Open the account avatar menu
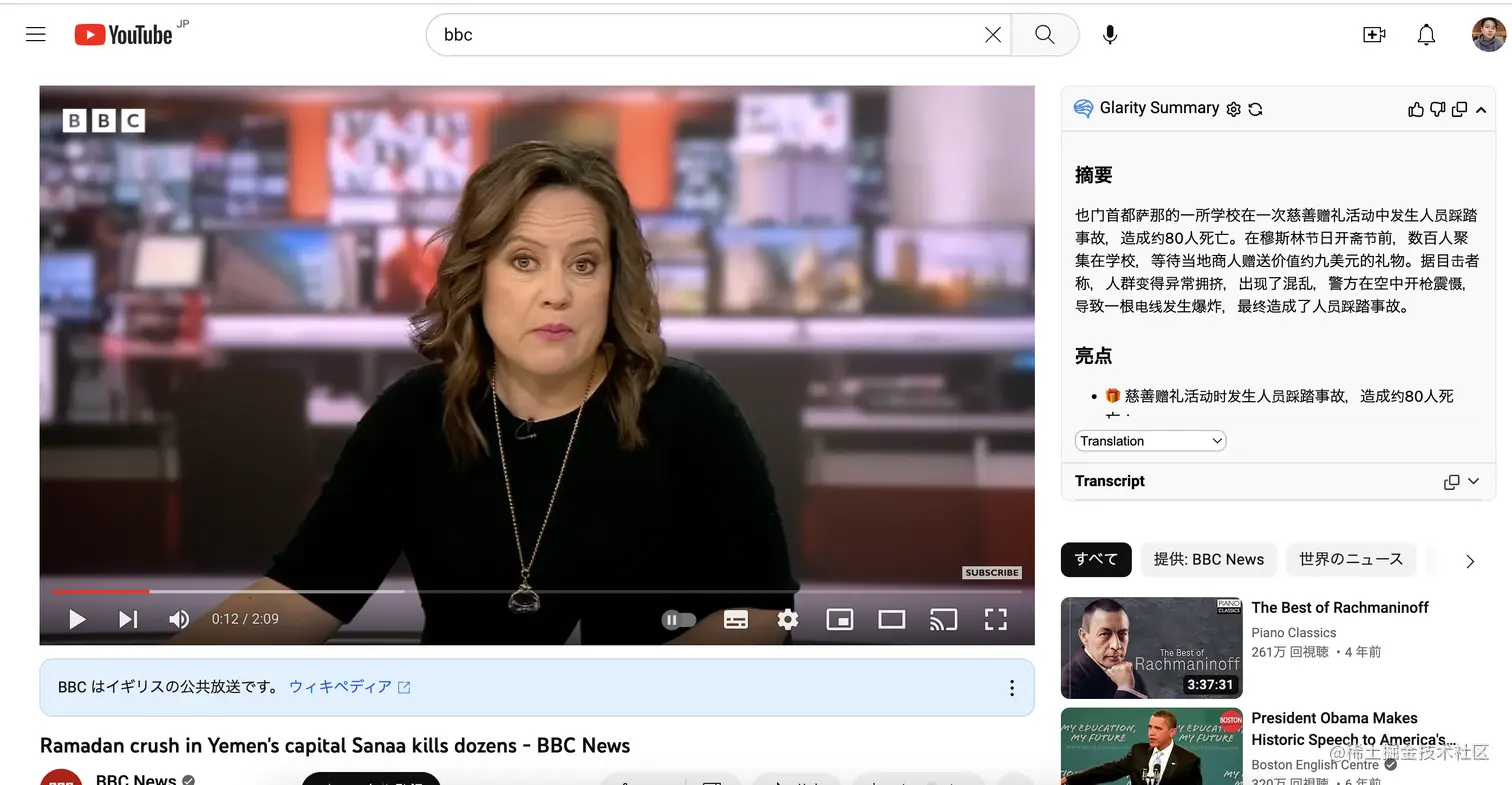Viewport: 1512px width, 785px height. point(1489,35)
